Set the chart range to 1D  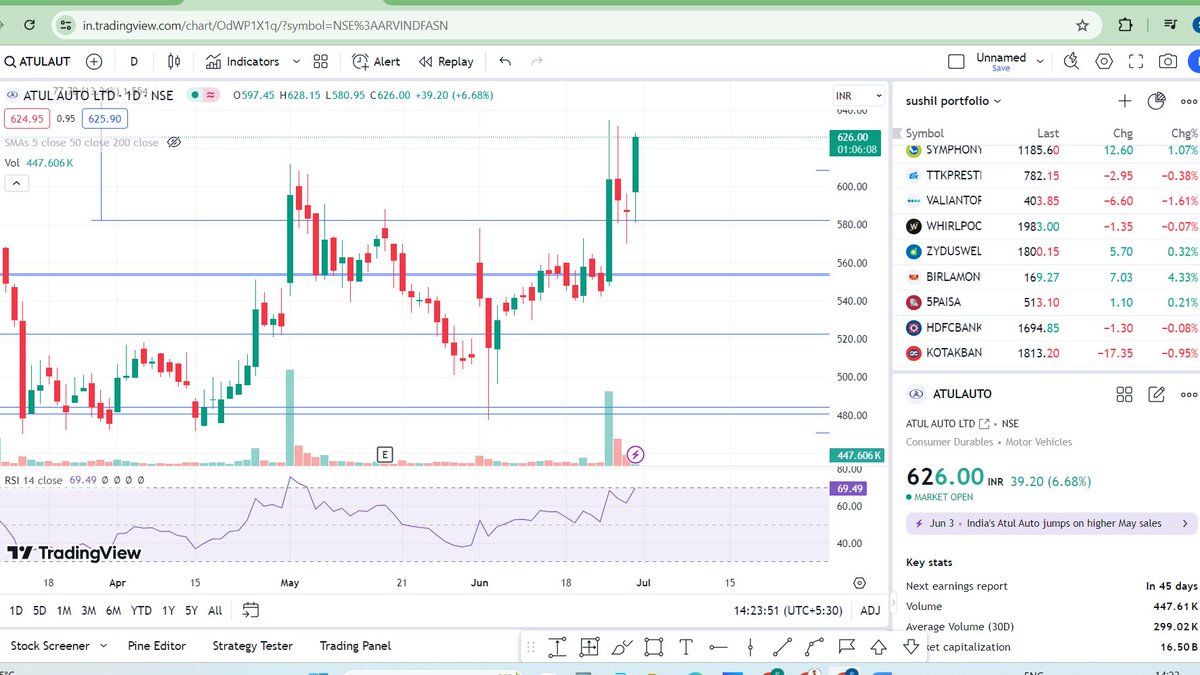[x=16, y=610]
